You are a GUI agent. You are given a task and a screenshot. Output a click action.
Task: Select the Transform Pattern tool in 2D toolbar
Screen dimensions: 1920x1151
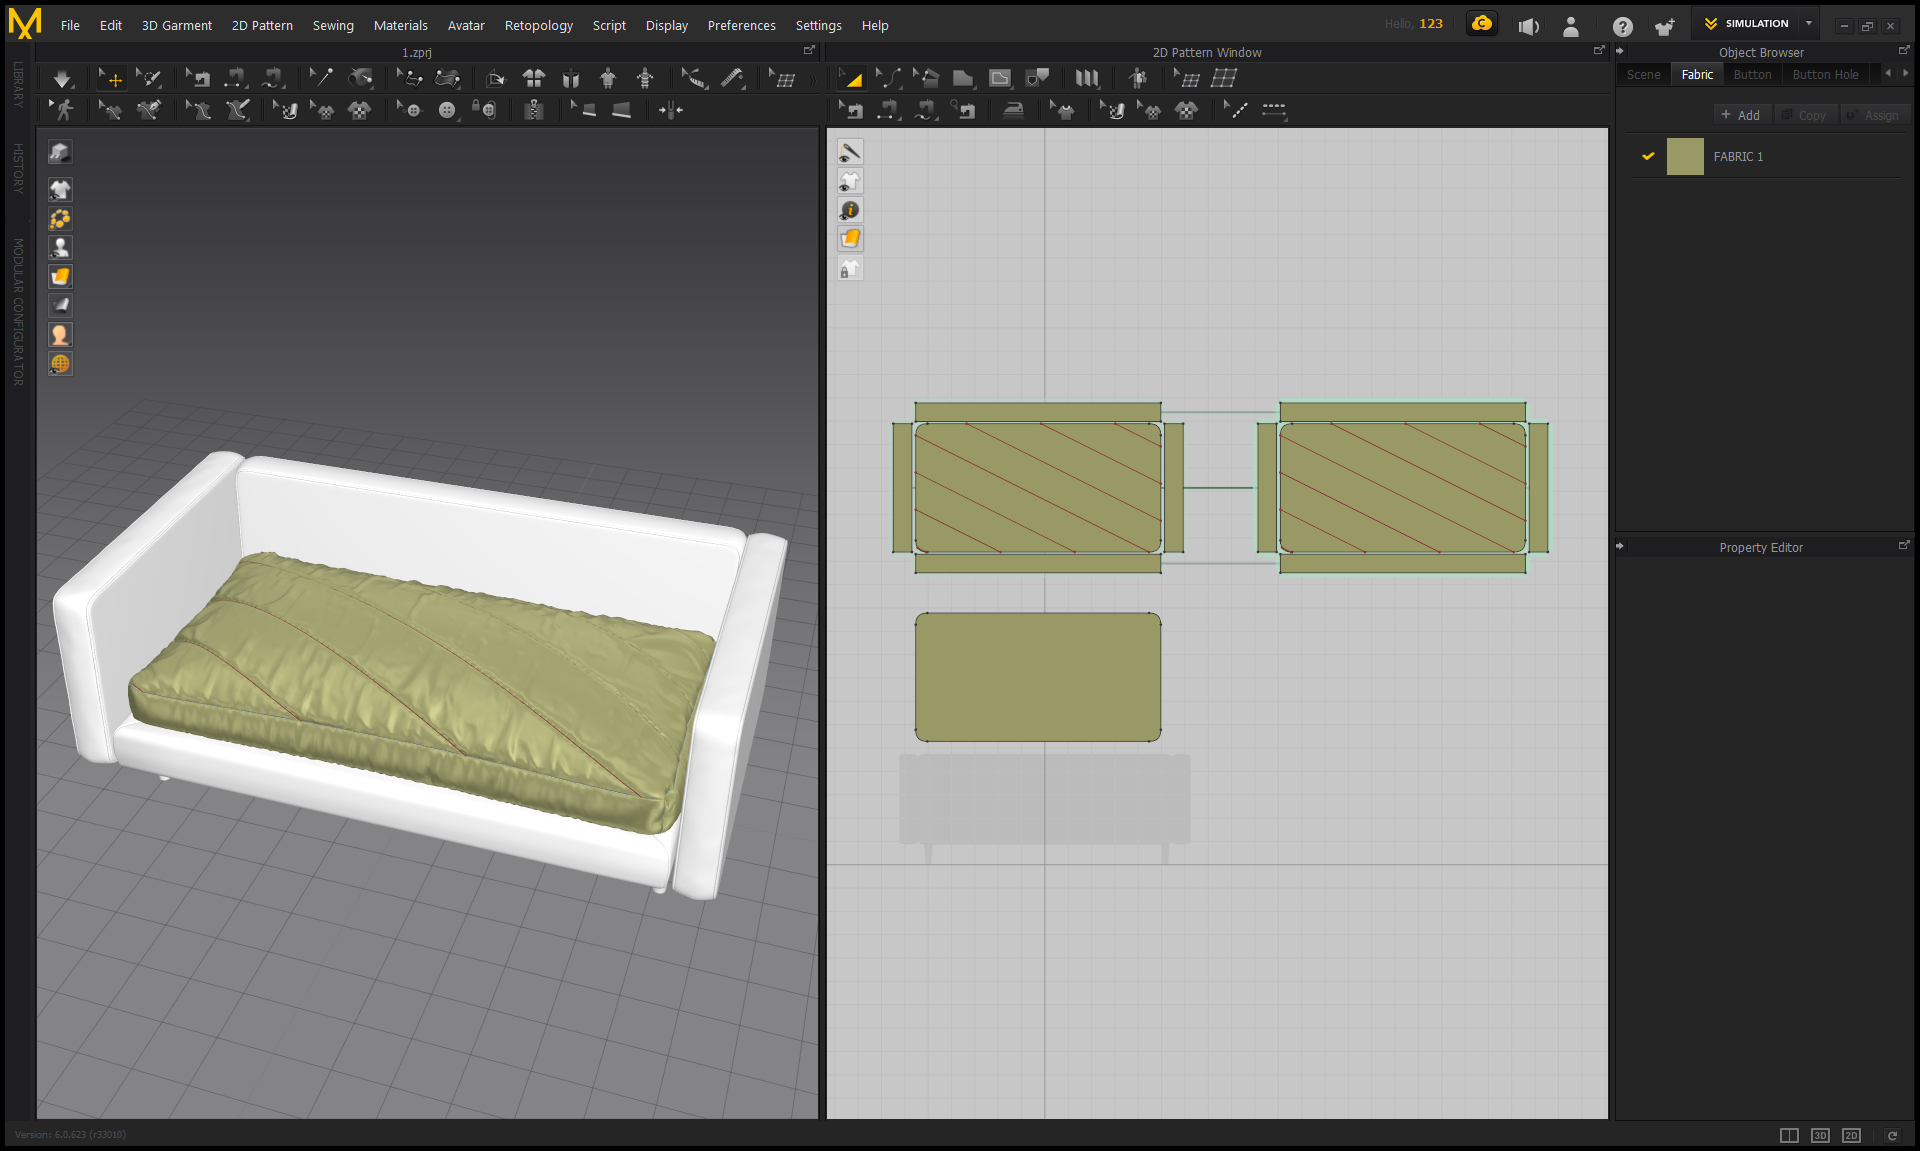point(851,79)
